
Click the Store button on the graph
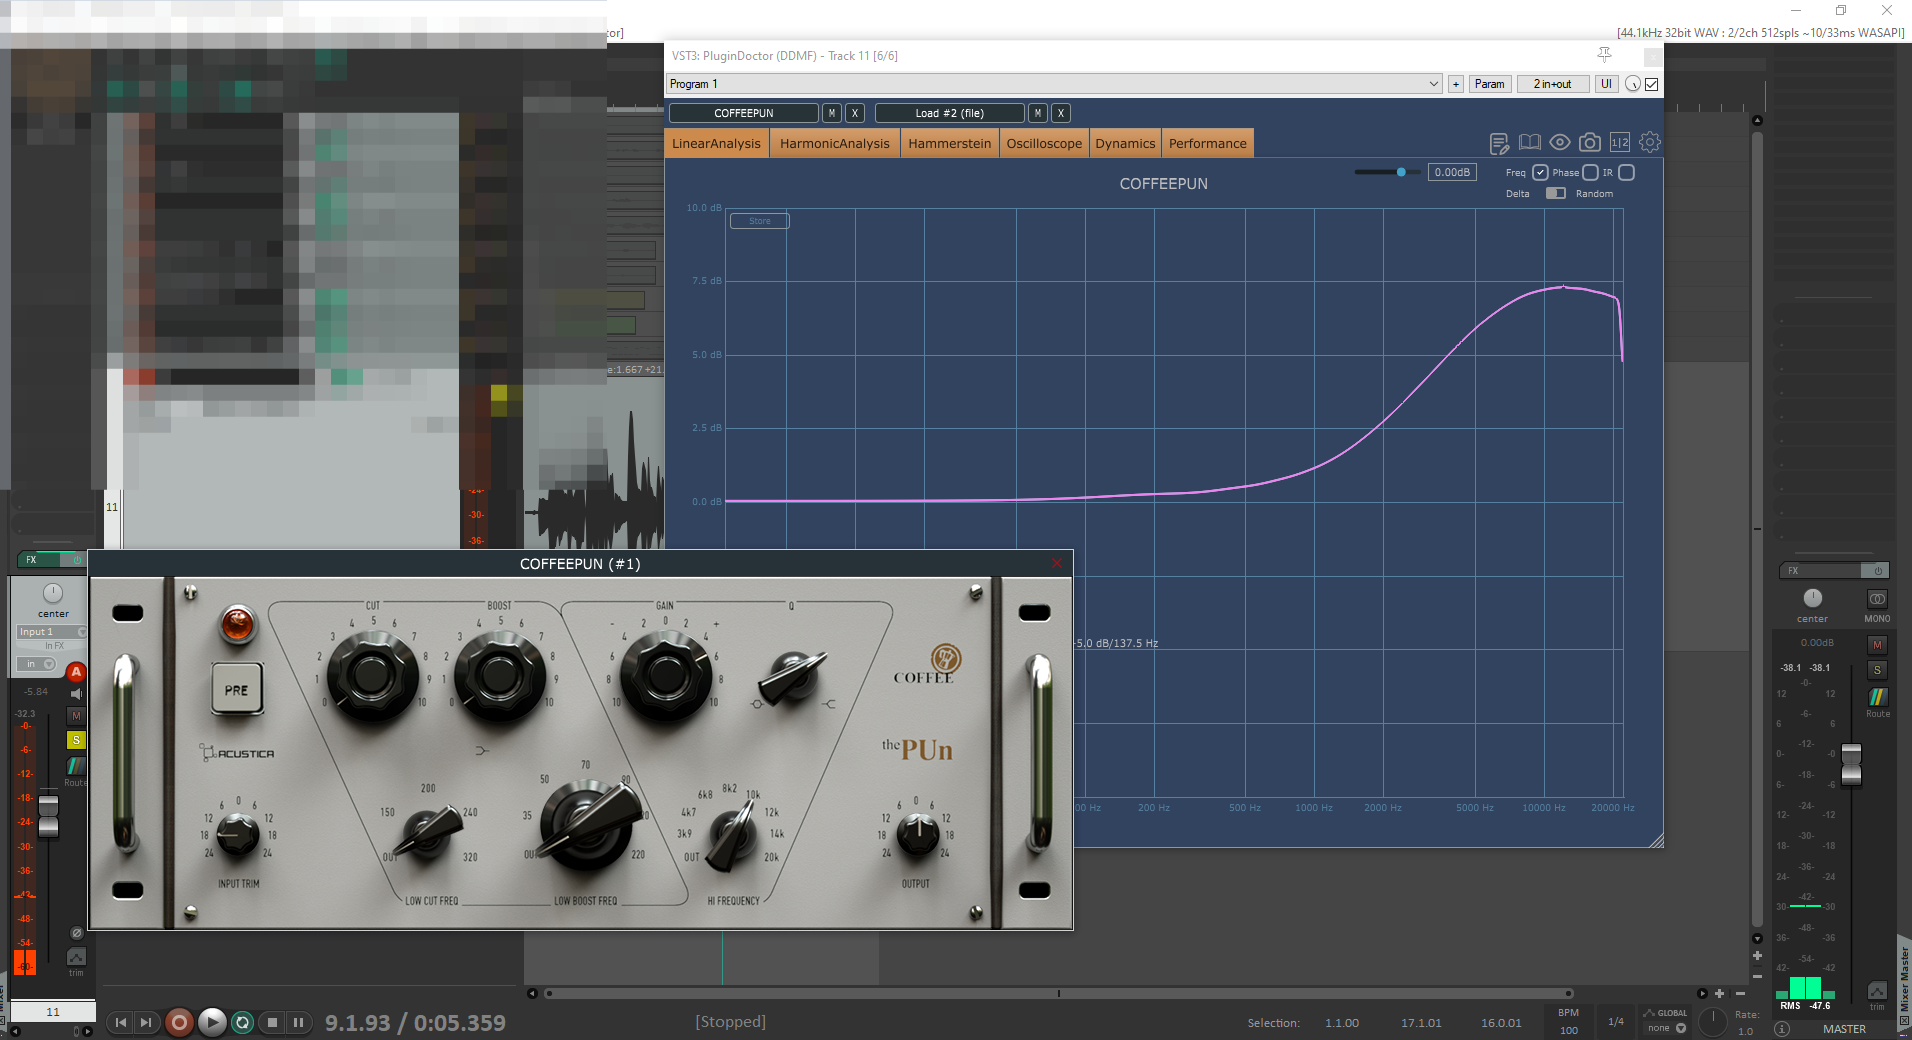point(760,221)
